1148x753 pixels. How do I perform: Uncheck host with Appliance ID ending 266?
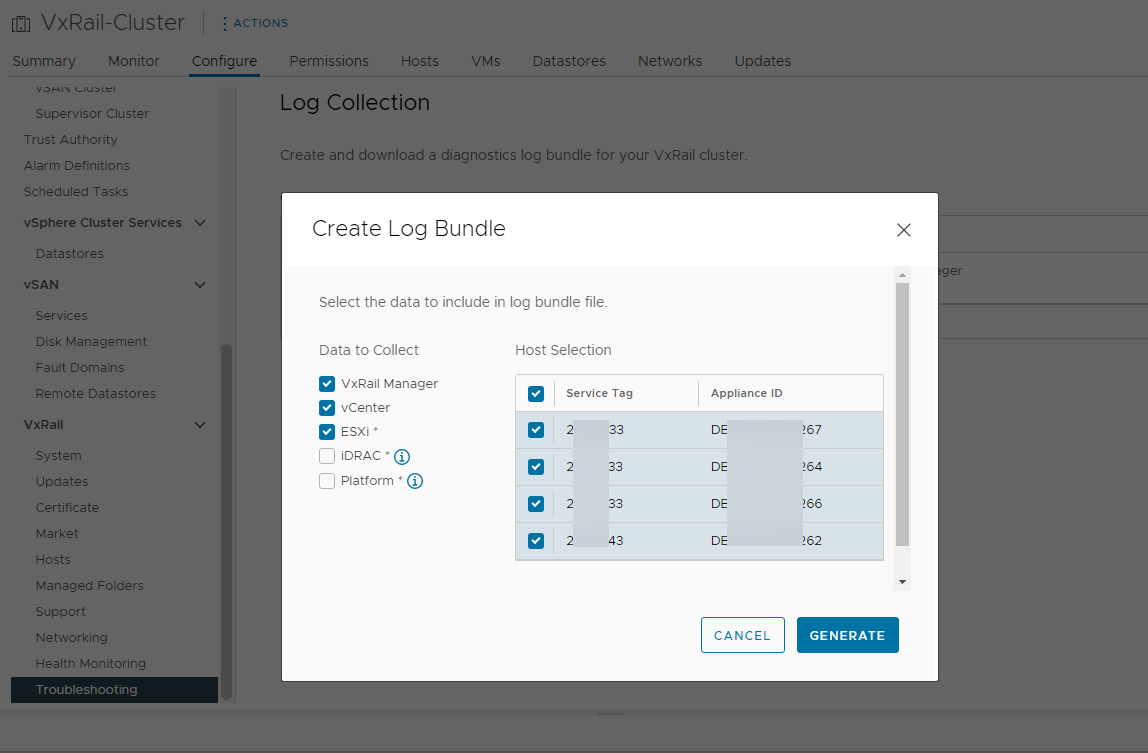pyautogui.click(x=536, y=504)
